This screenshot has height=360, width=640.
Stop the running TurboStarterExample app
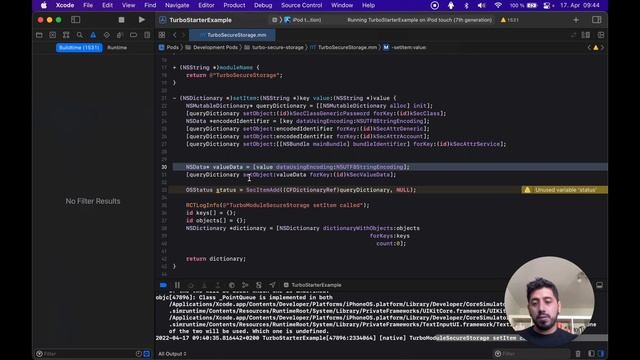click(121, 20)
